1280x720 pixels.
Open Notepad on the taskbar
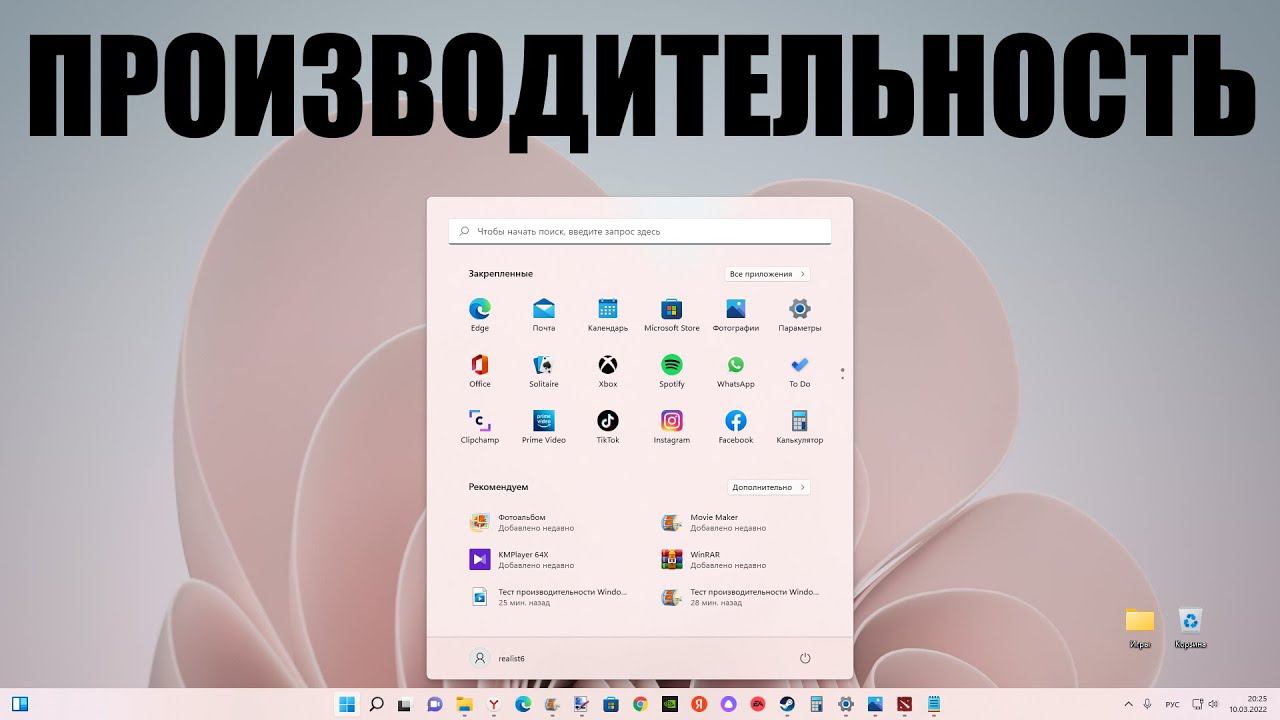click(x=934, y=704)
